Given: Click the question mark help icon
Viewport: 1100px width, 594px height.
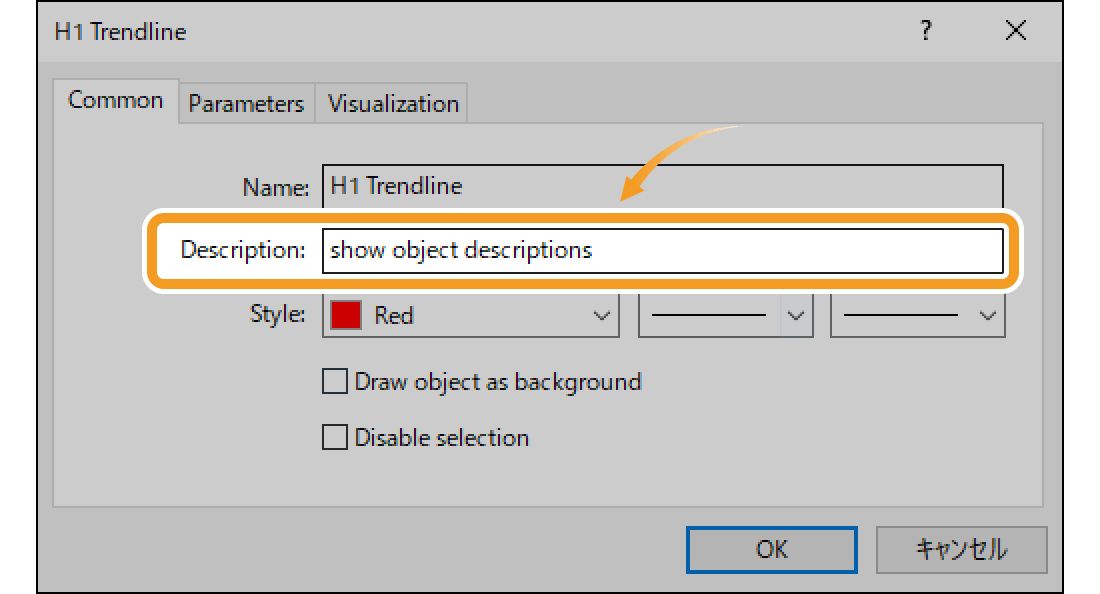Looking at the screenshot, I should pyautogui.click(x=926, y=30).
